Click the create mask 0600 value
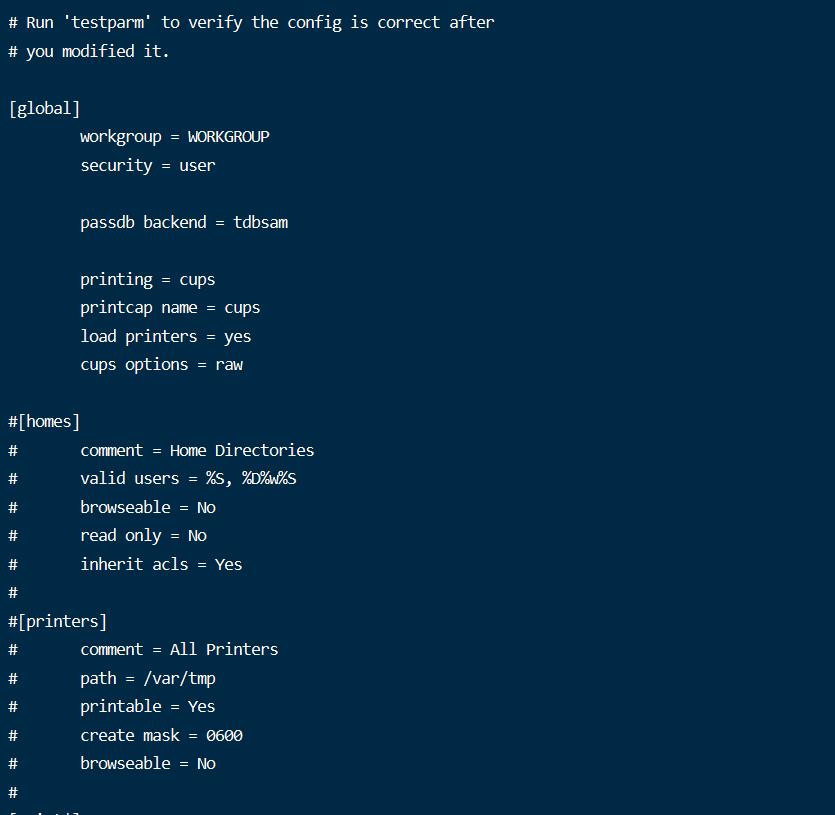 click(224, 735)
